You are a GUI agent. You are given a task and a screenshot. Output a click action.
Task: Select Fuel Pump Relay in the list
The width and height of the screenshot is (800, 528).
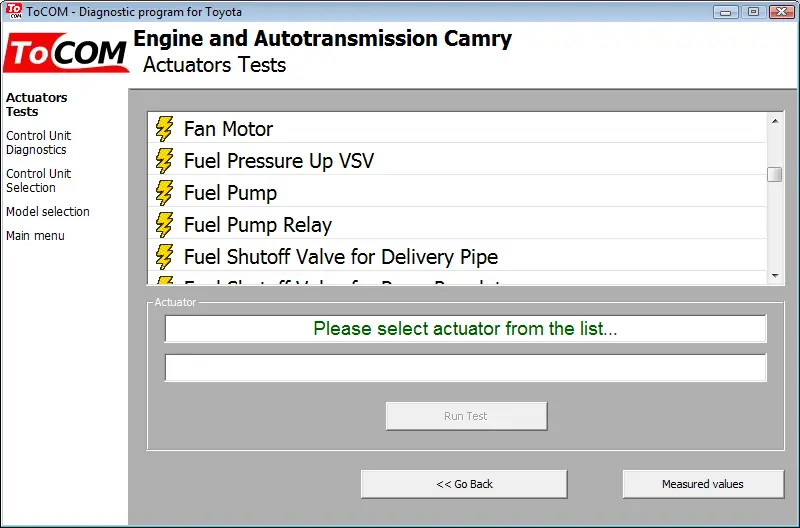457,225
